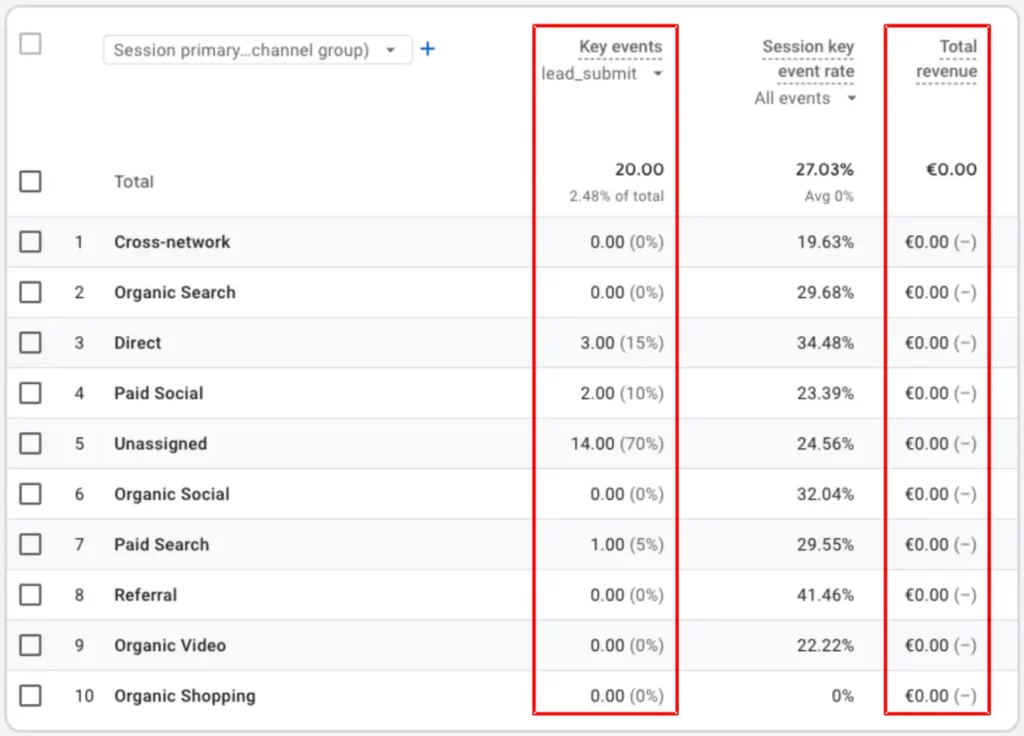
Task: Select the Cross-network row checkbox
Action: [x=30, y=242]
